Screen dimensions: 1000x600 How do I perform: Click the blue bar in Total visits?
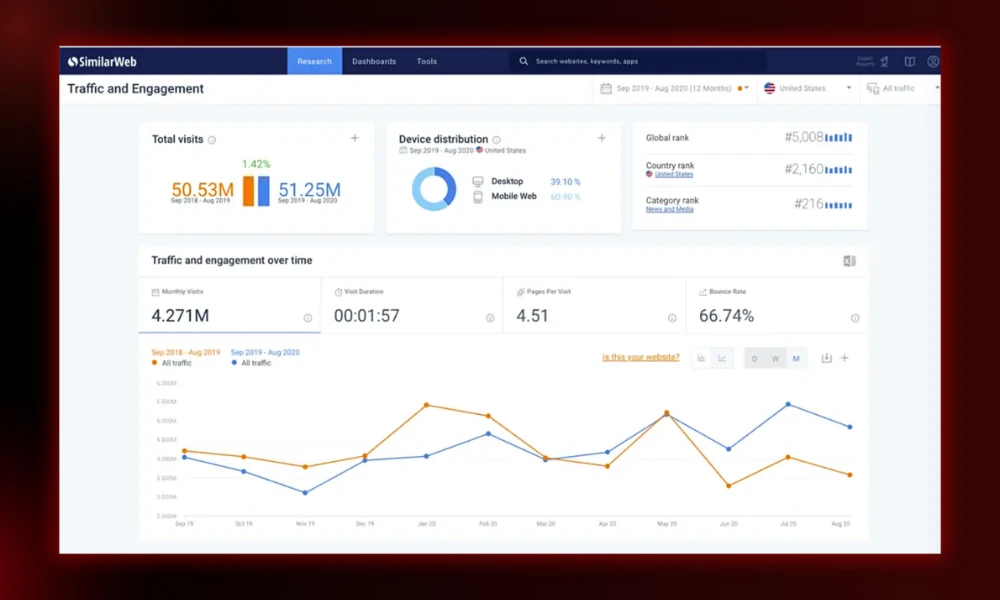263,191
